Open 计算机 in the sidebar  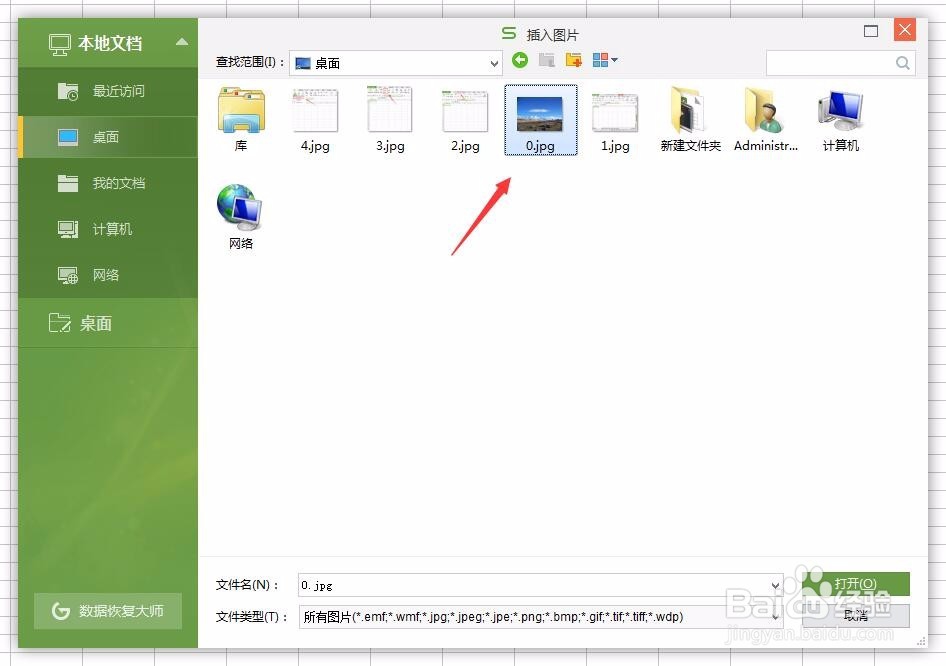[x=109, y=229]
